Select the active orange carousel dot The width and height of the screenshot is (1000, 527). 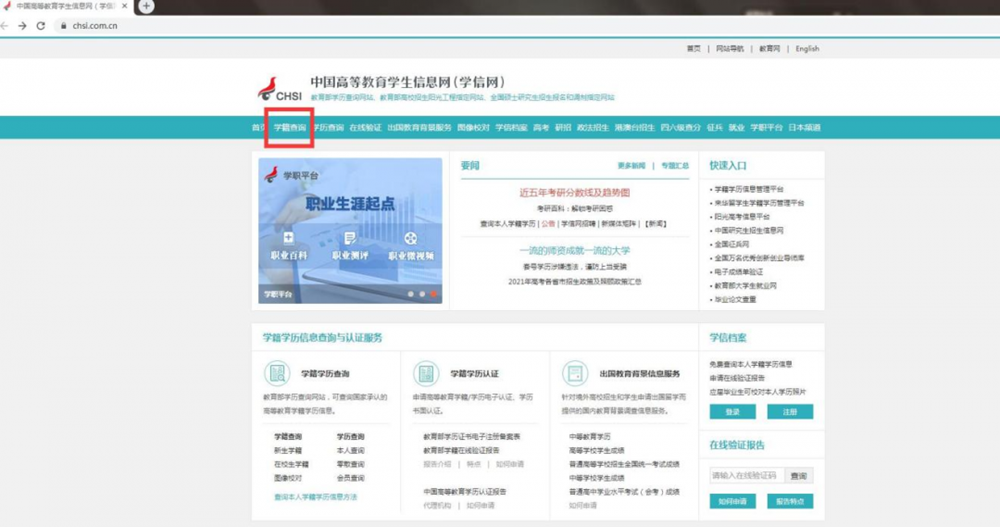pos(434,294)
